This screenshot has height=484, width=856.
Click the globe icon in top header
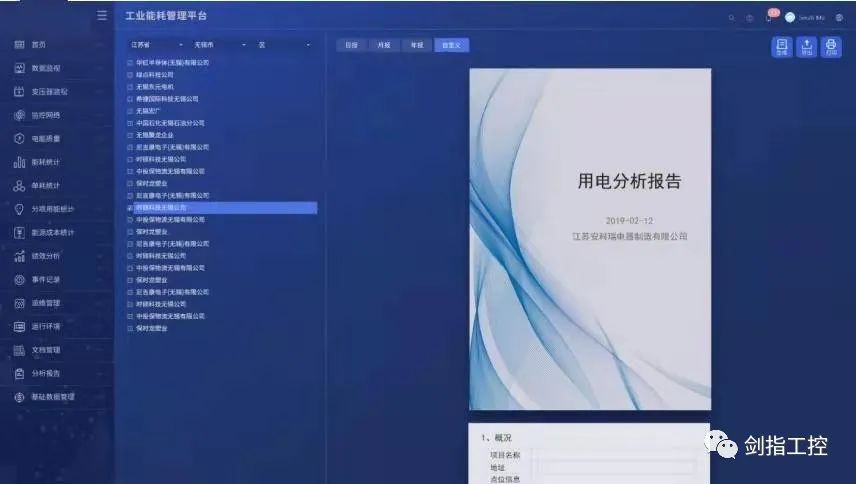tap(750, 18)
